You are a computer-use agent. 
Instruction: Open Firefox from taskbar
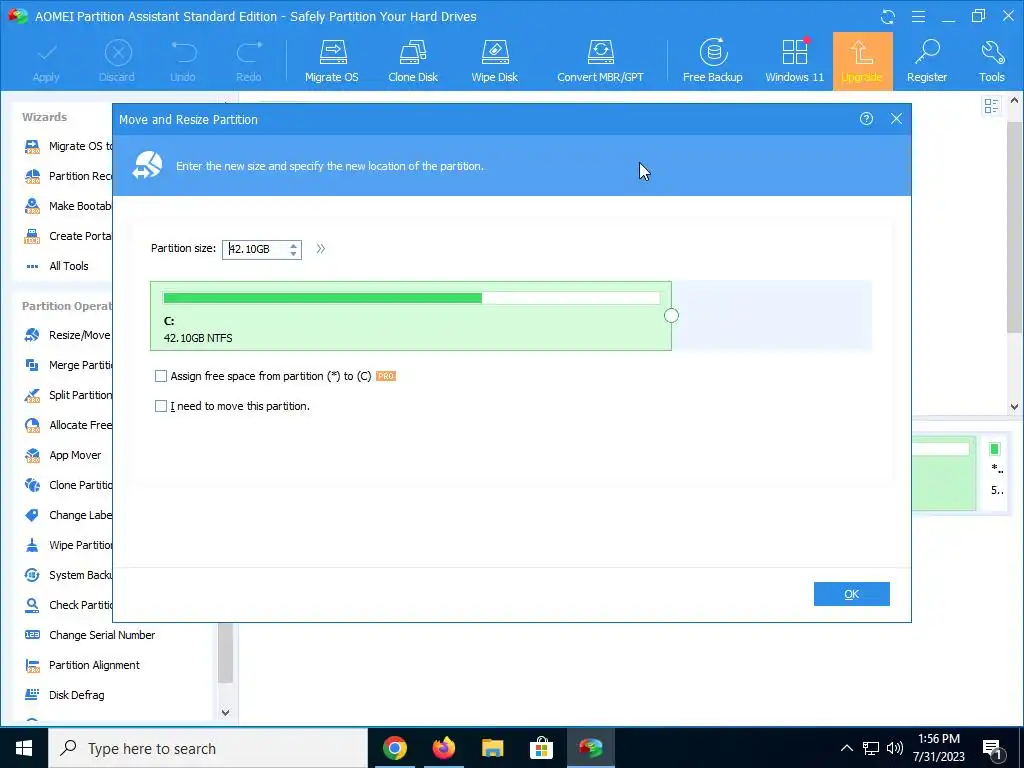[444, 748]
